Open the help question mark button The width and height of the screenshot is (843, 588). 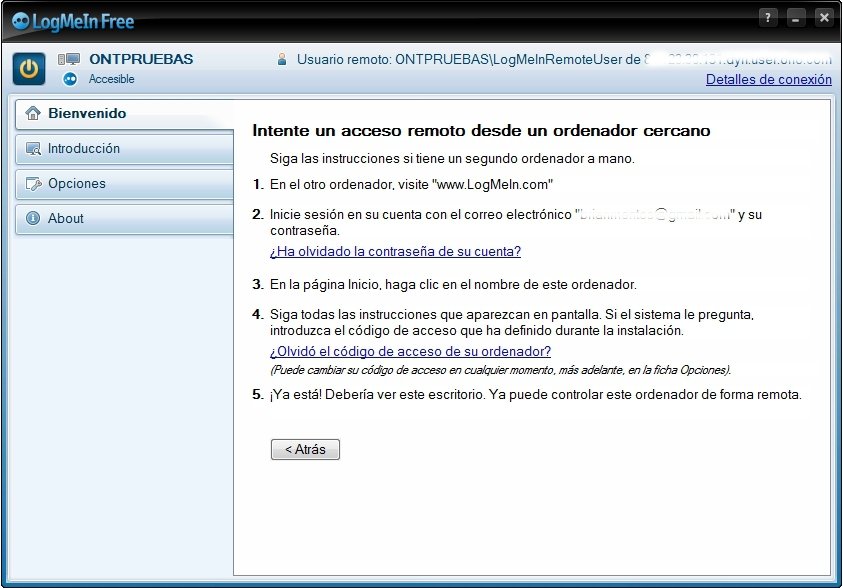coord(768,17)
